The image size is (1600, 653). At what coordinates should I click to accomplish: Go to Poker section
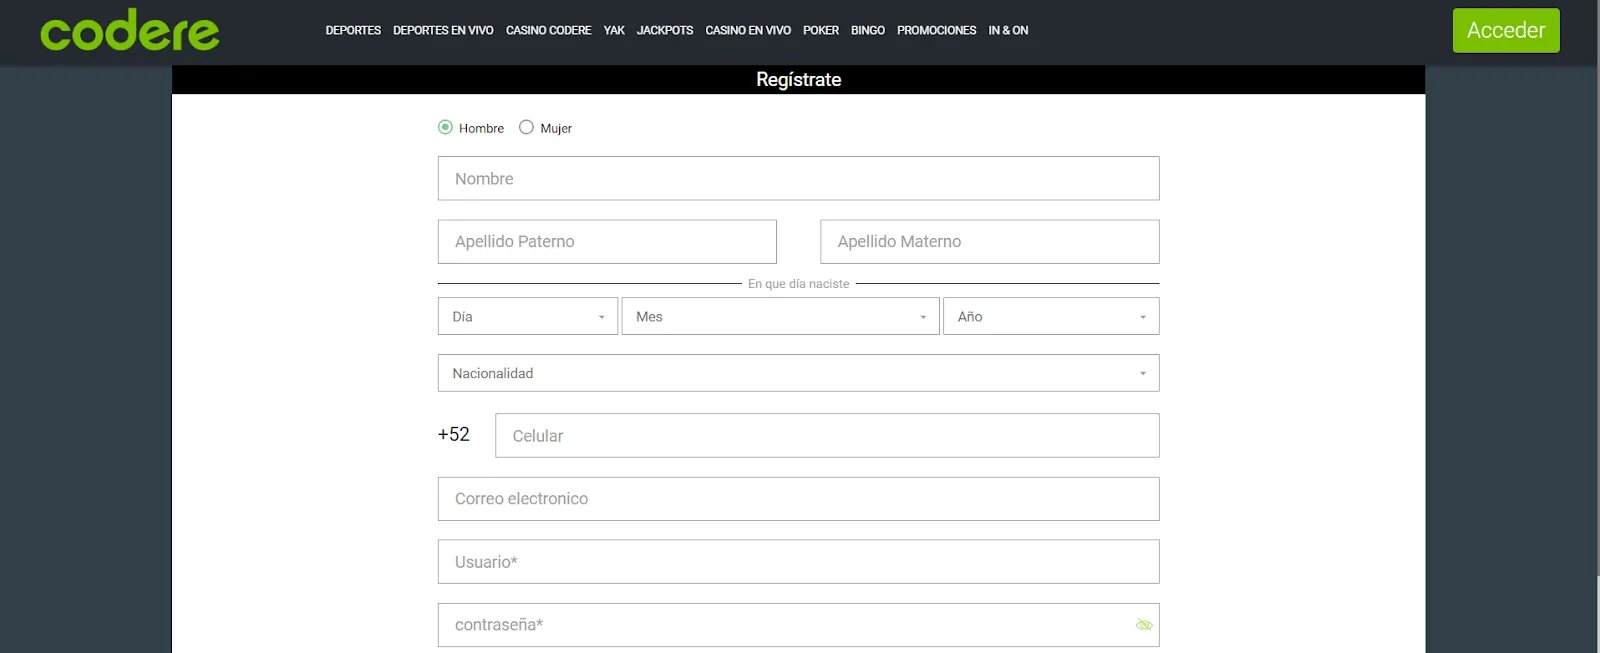tap(820, 30)
